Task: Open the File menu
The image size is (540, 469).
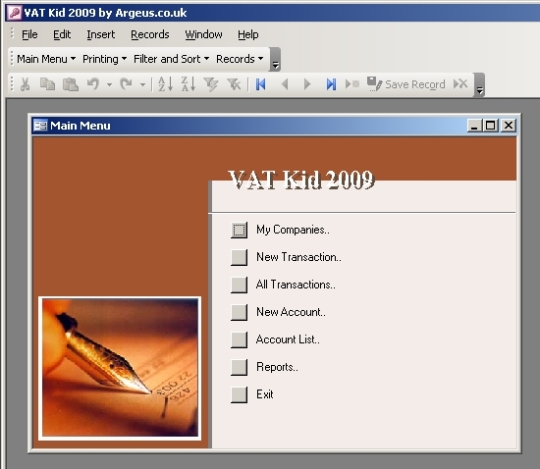Action: coord(29,34)
